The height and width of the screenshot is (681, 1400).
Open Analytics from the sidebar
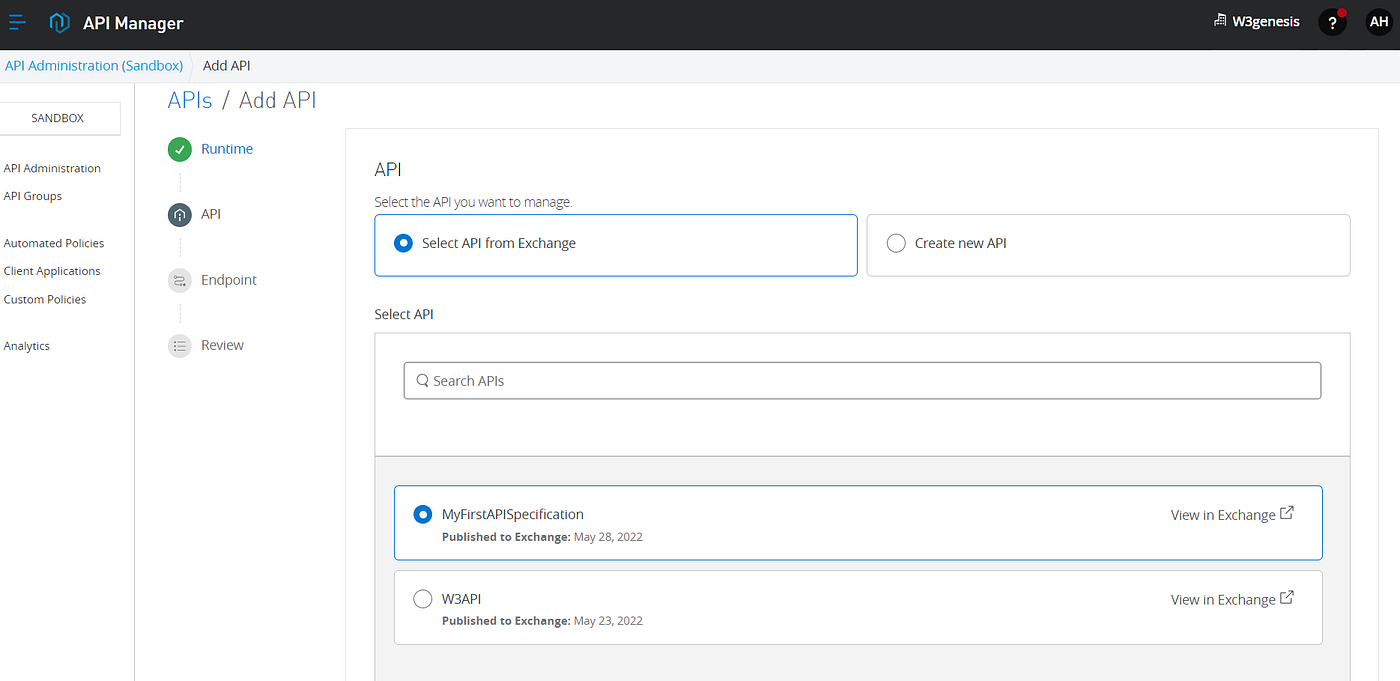27,346
